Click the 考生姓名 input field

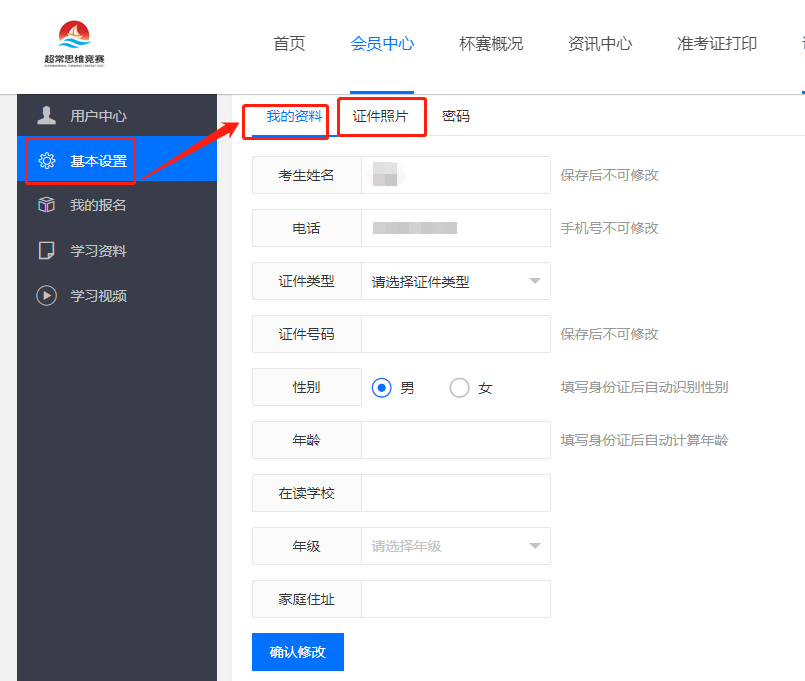pyautogui.click(x=456, y=175)
